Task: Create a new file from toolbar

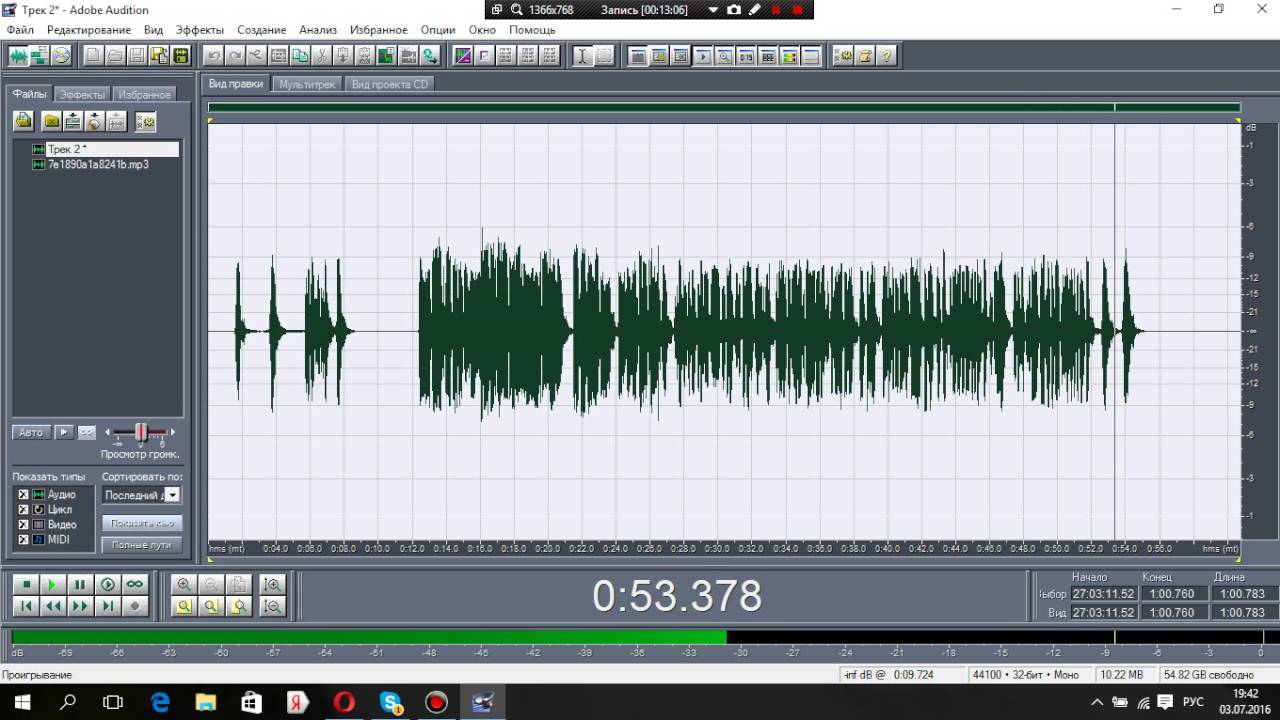Action: tap(93, 56)
